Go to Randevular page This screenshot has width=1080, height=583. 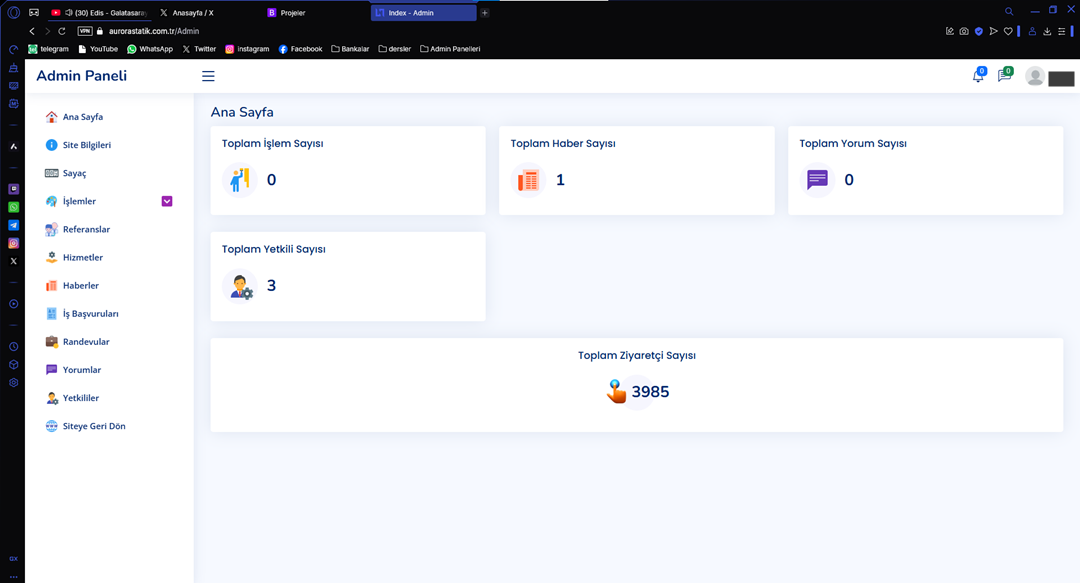tap(86, 342)
